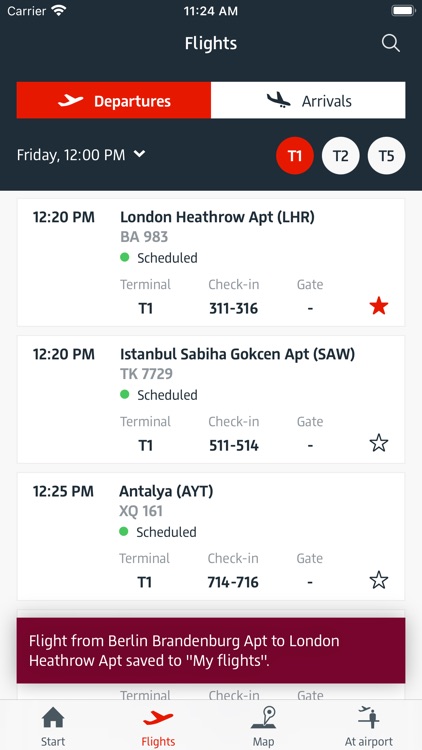Open the flight search magnifier icon

coord(390,44)
